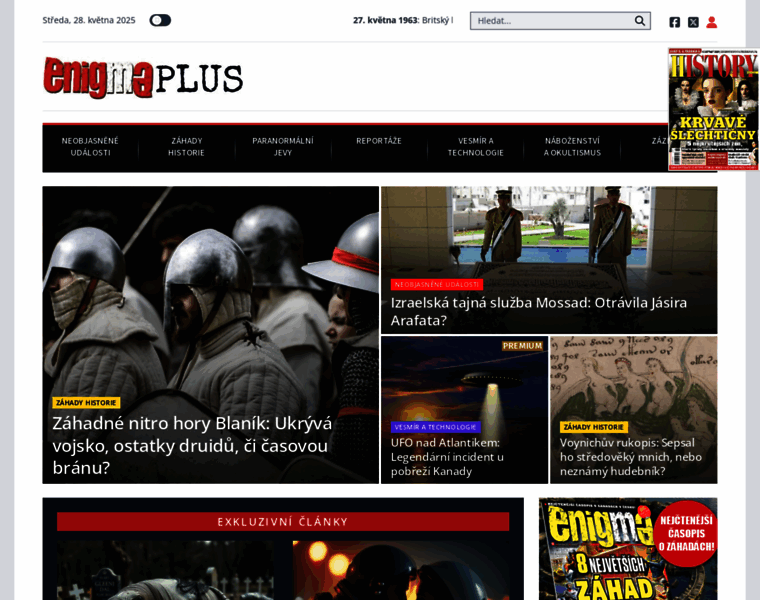Click the Premium badge on UFO article

pyautogui.click(x=522, y=346)
